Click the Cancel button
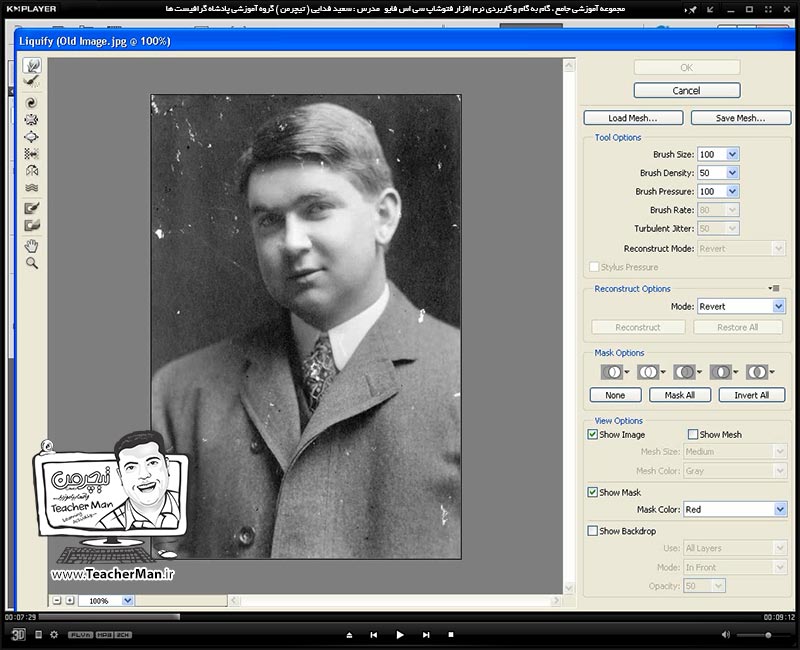Viewport: 800px width, 650px height. [x=687, y=90]
